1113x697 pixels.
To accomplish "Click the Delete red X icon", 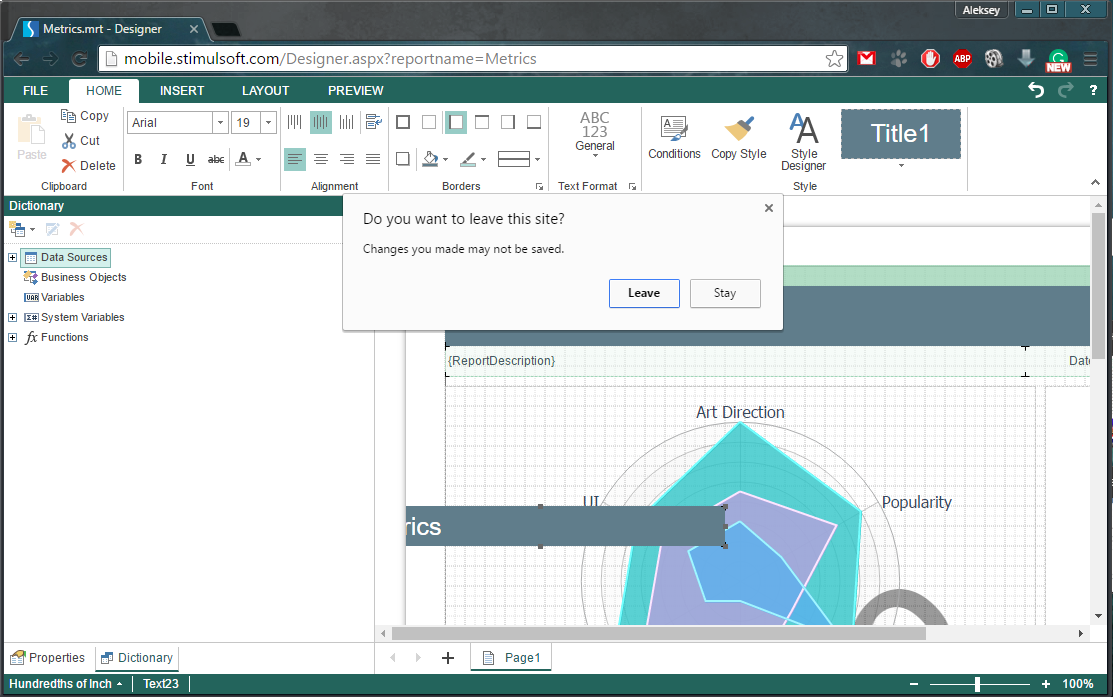I will coord(68,166).
